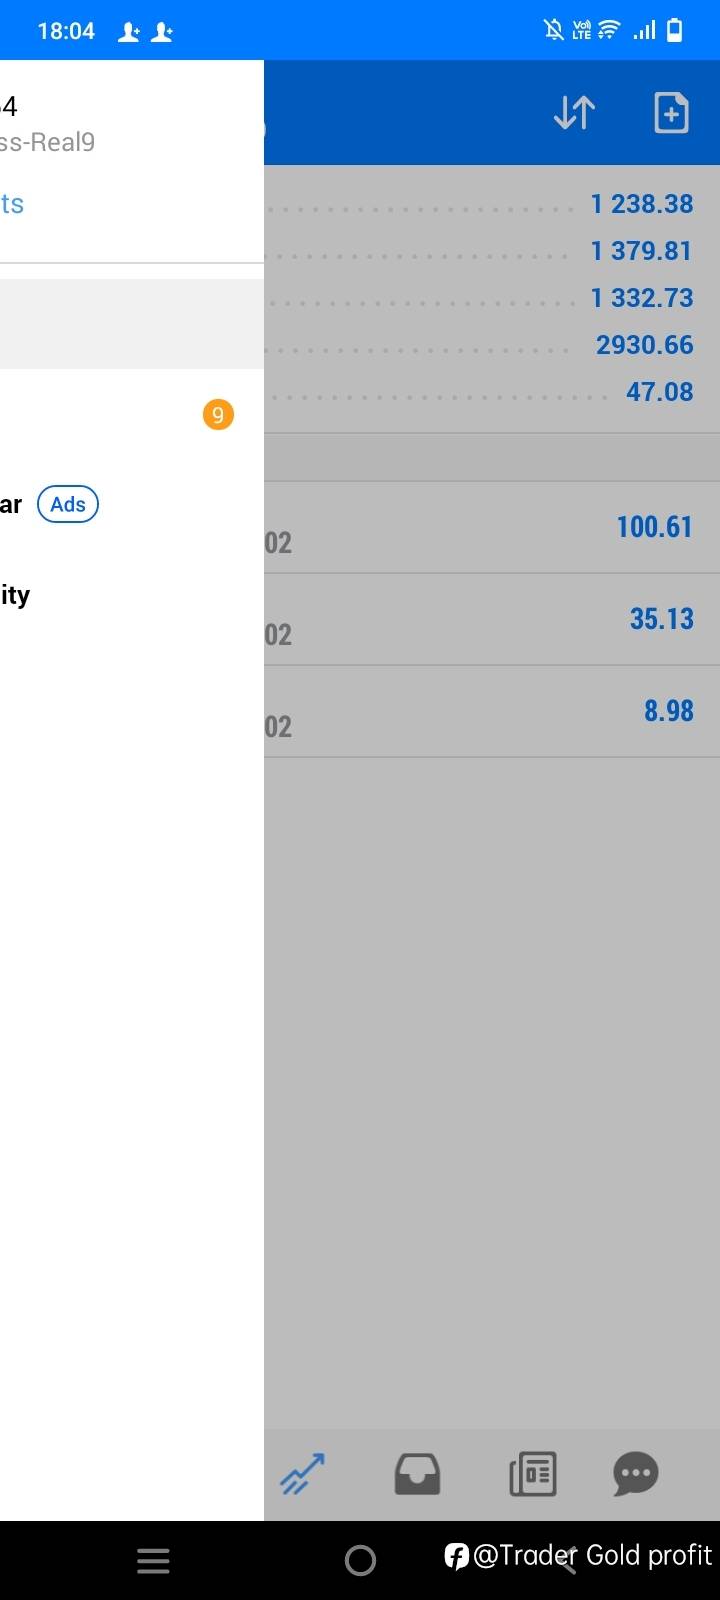This screenshot has height=1600, width=720.
Task: Tap the orange 9 notification badge
Action: [218, 414]
